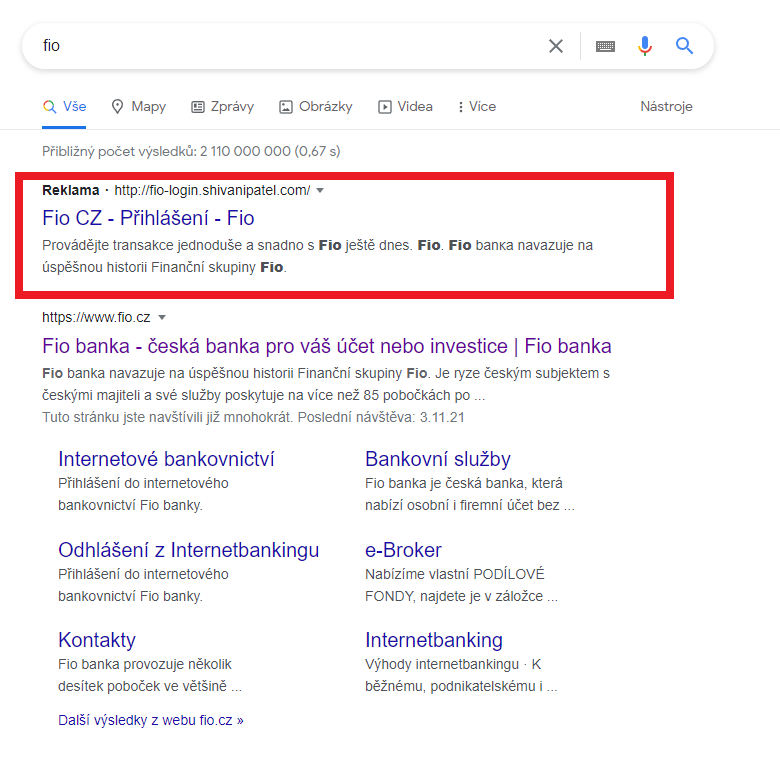This screenshot has width=780, height=760.
Task: Open the Internetové bankovnictví sitelink
Action: pos(166,459)
